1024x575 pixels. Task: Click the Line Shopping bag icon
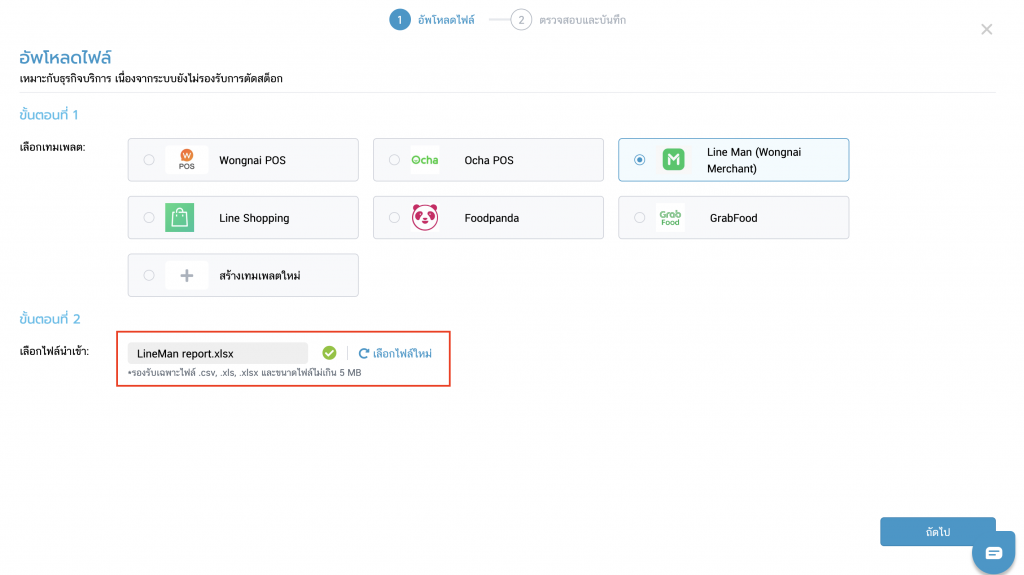coord(180,218)
